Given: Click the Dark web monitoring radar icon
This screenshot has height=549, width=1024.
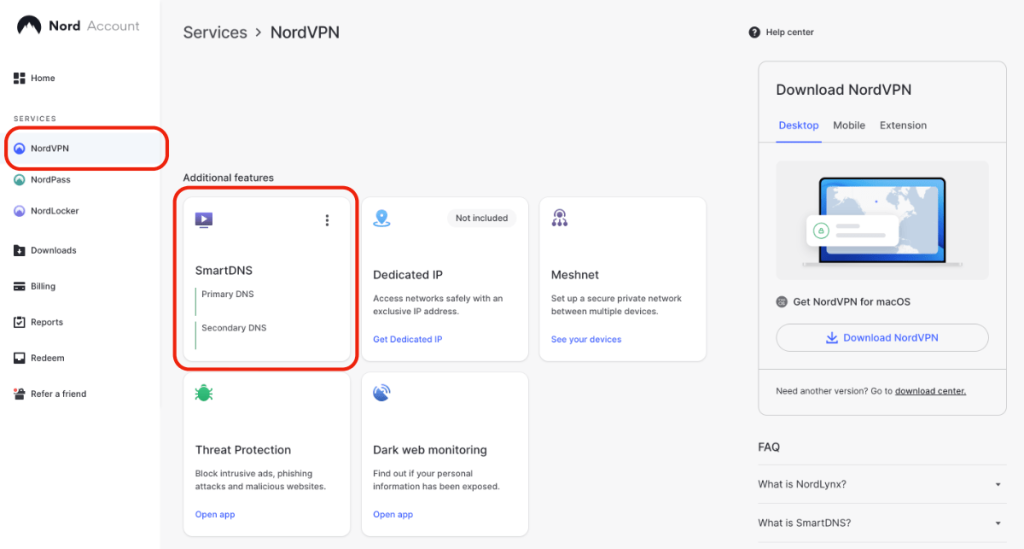Looking at the screenshot, I should click(382, 393).
